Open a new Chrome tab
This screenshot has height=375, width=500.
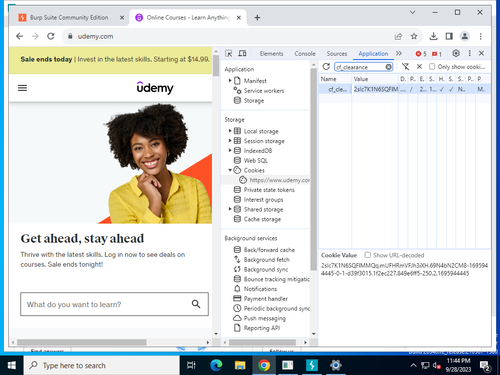coord(257,18)
